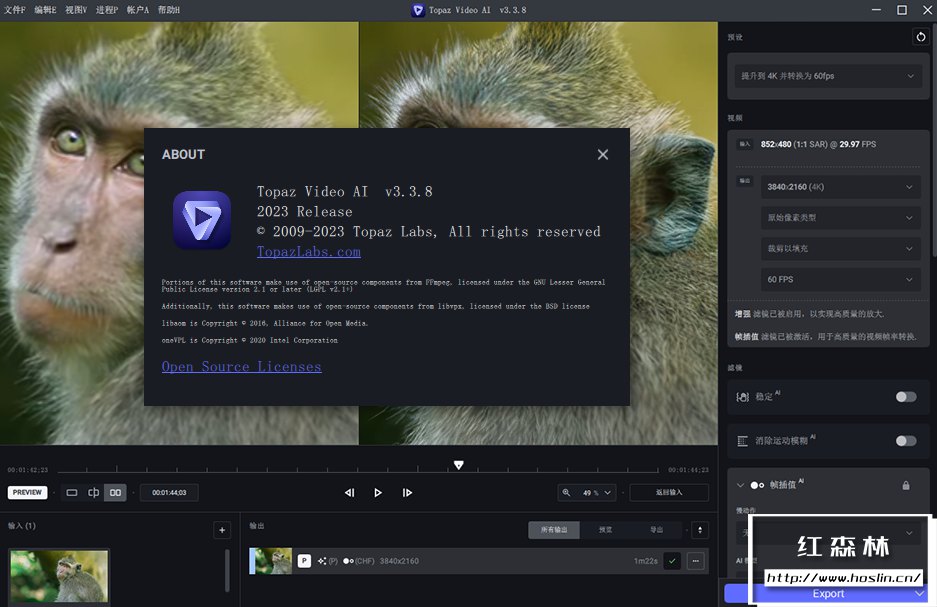Switch to the 所有输出 tab
The height and width of the screenshot is (607, 937).
click(554, 530)
